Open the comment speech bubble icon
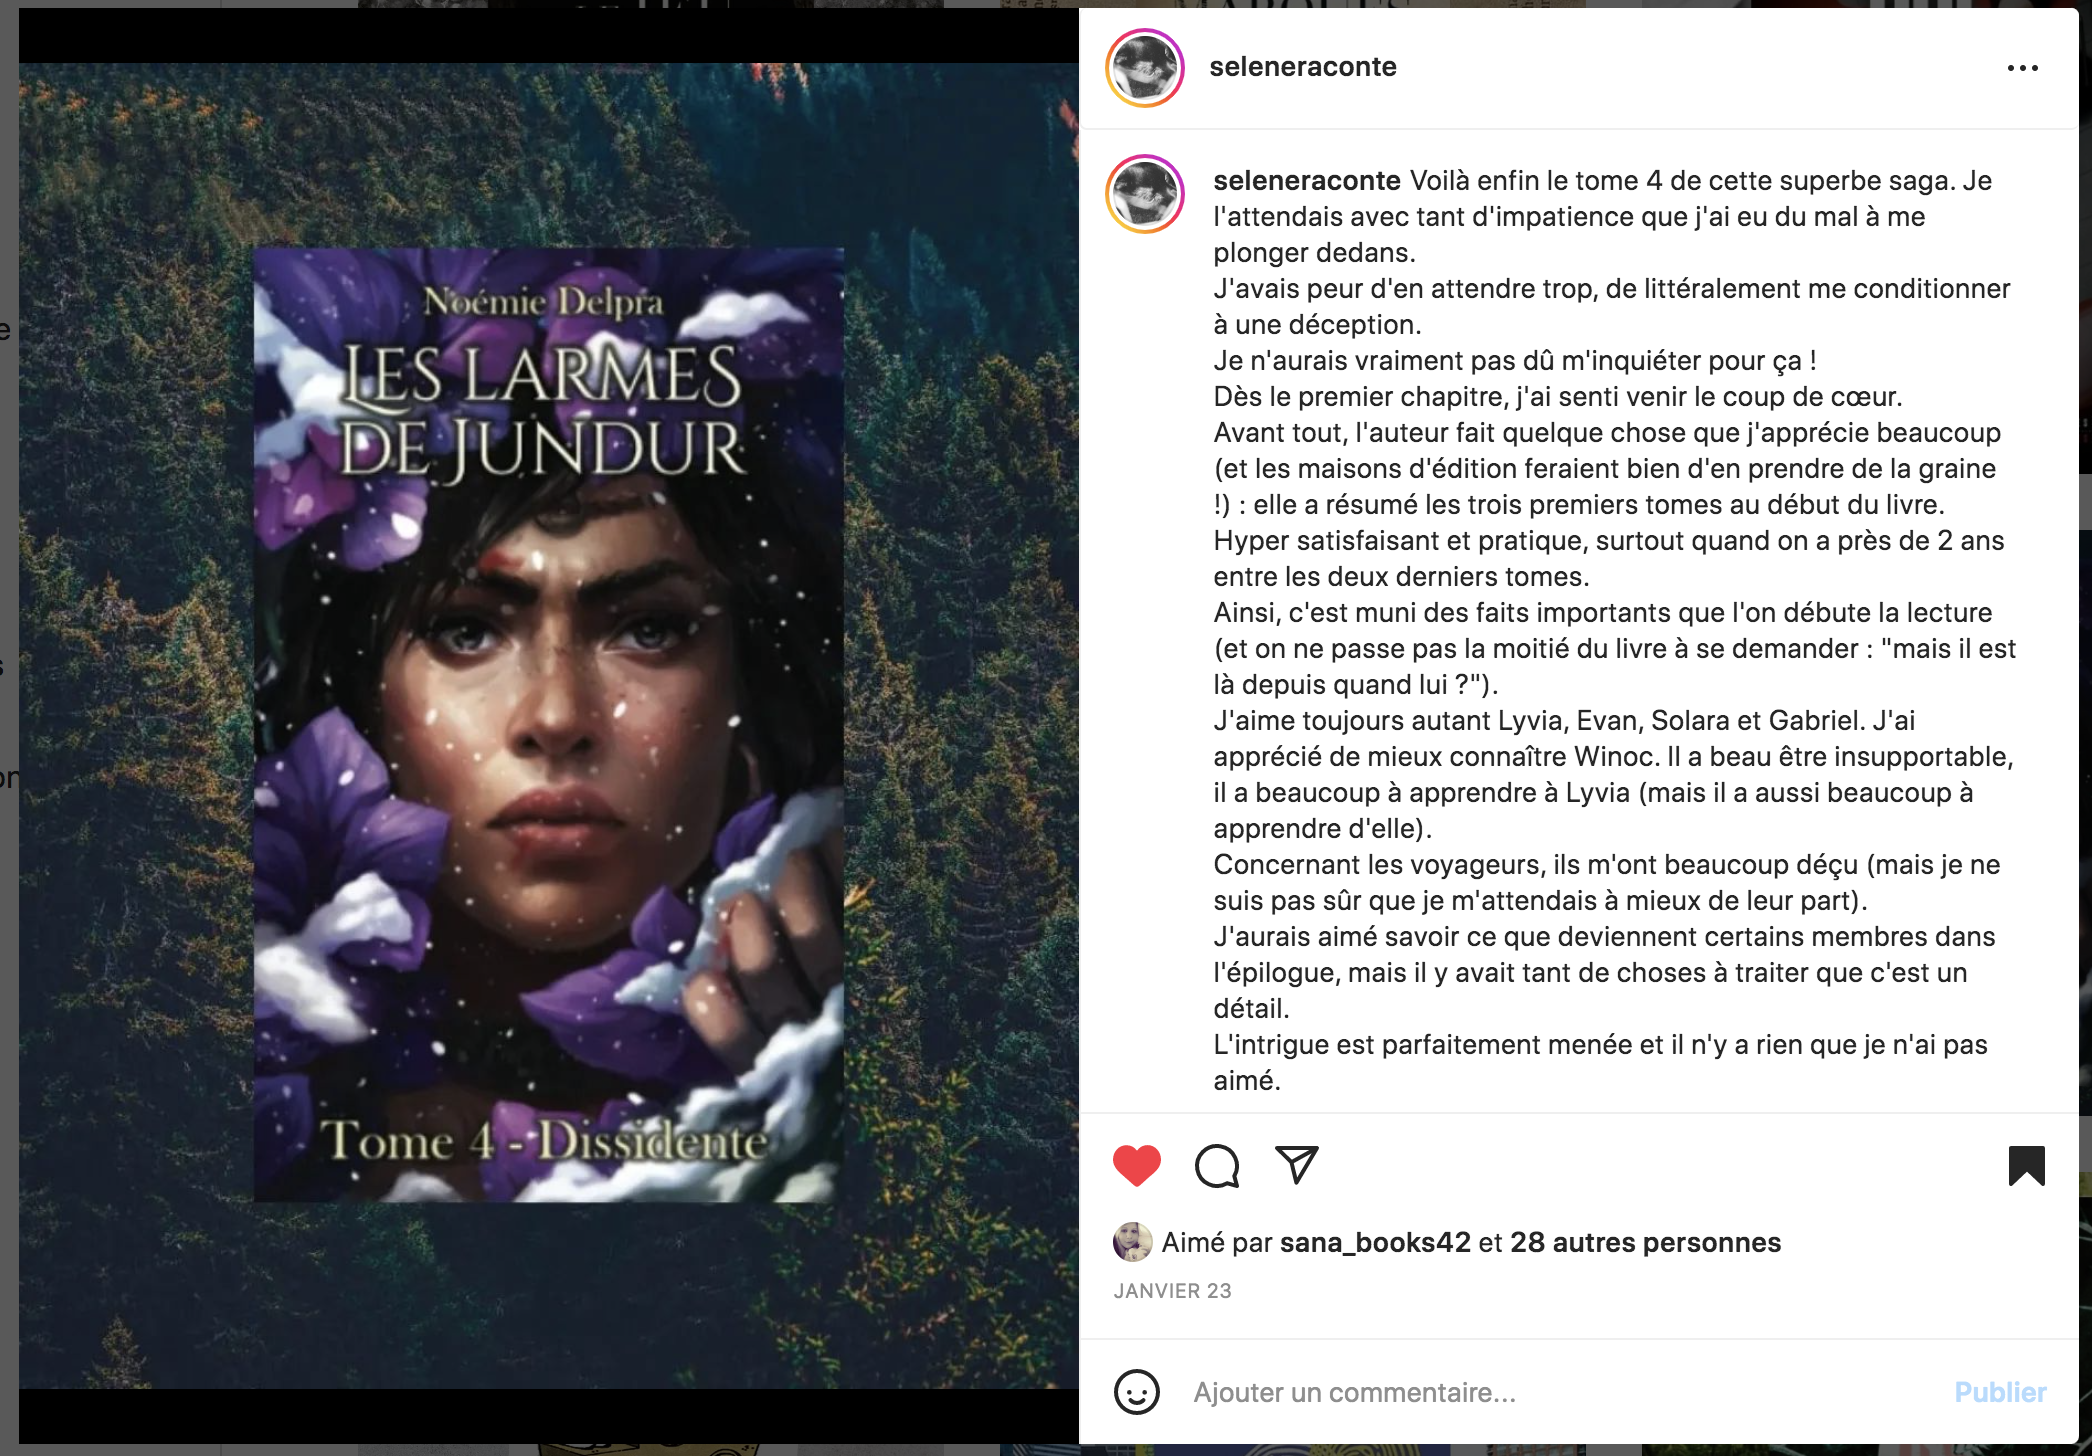2092x1456 pixels. point(1217,1165)
